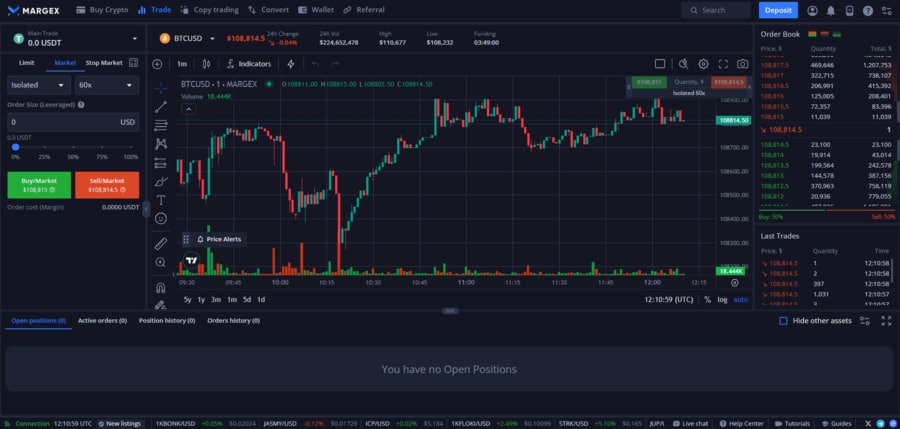Expand the positions panel to fullscreen
The height and width of the screenshot is (429, 900).
click(x=886, y=321)
